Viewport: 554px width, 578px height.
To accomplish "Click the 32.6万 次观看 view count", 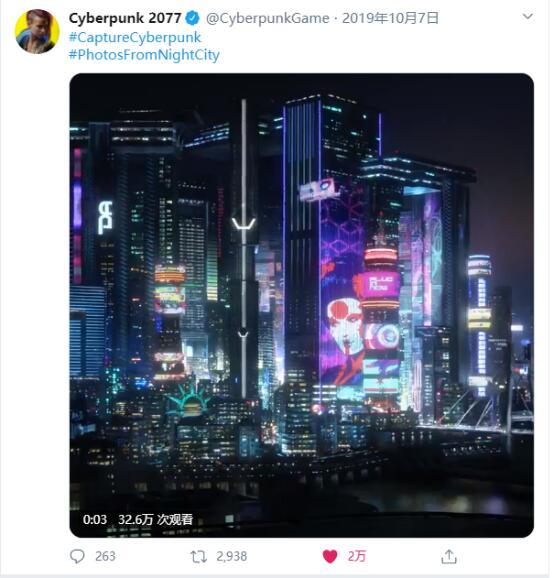I will click(x=155, y=519).
